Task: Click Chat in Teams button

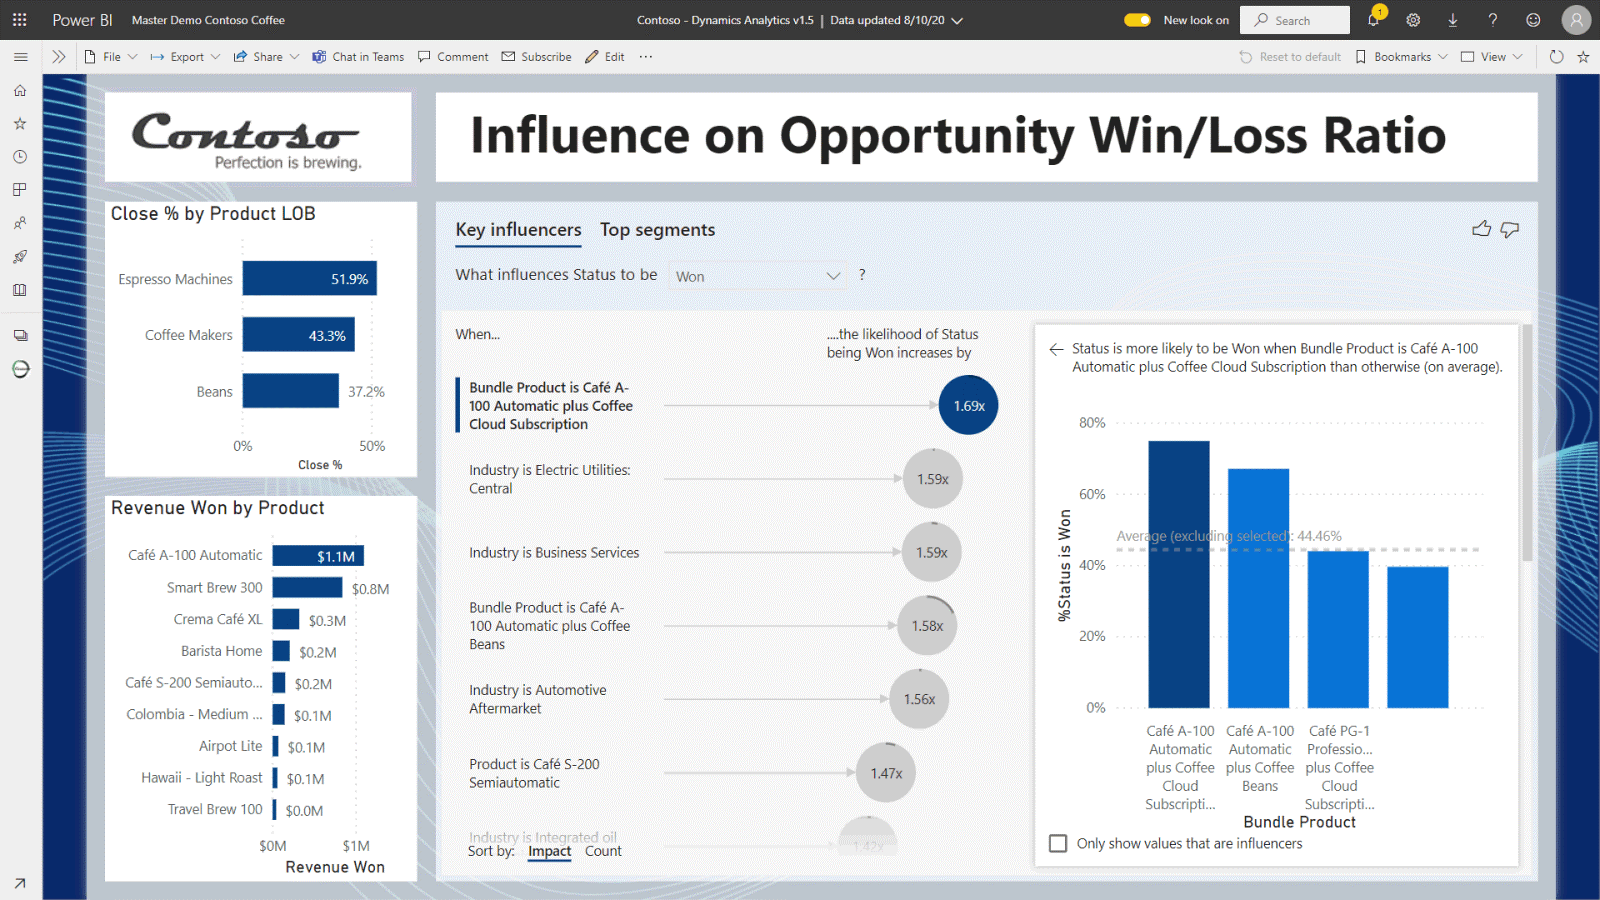Action: tap(358, 57)
